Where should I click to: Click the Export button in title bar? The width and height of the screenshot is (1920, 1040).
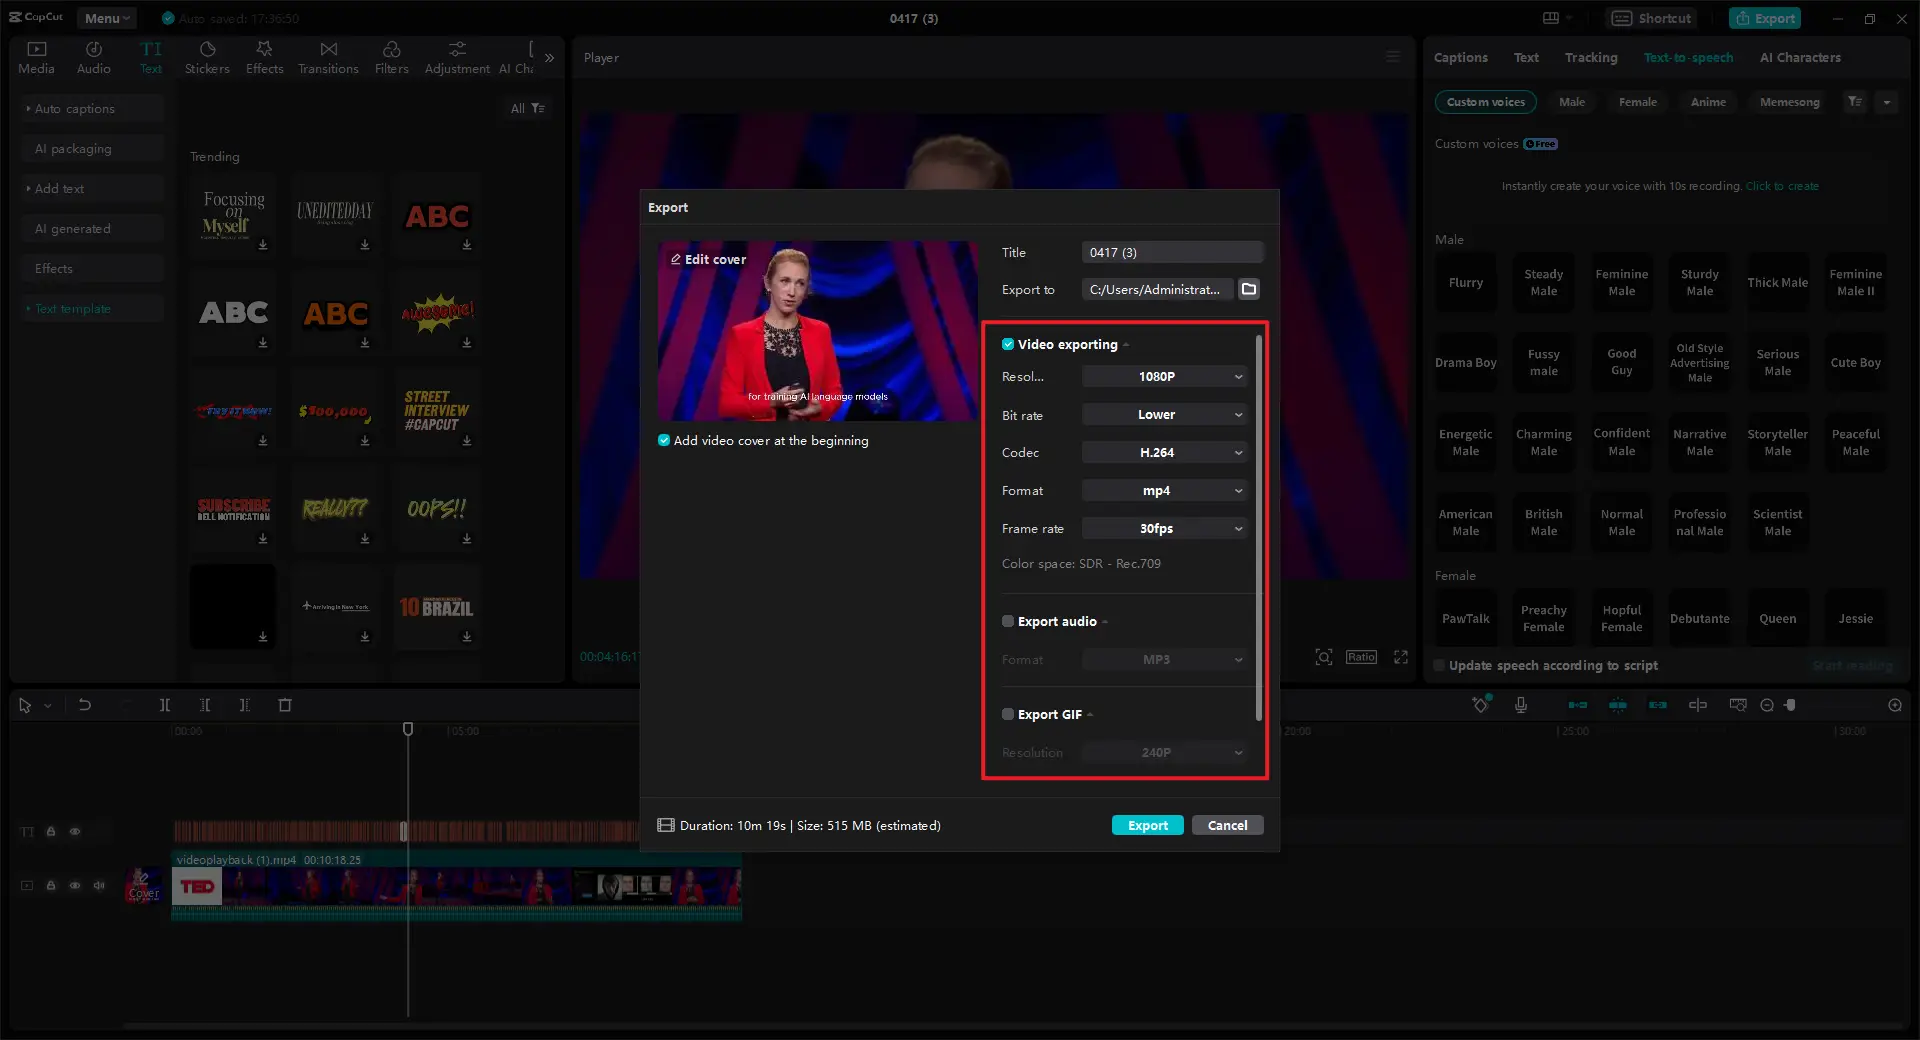[x=1765, y=18]
